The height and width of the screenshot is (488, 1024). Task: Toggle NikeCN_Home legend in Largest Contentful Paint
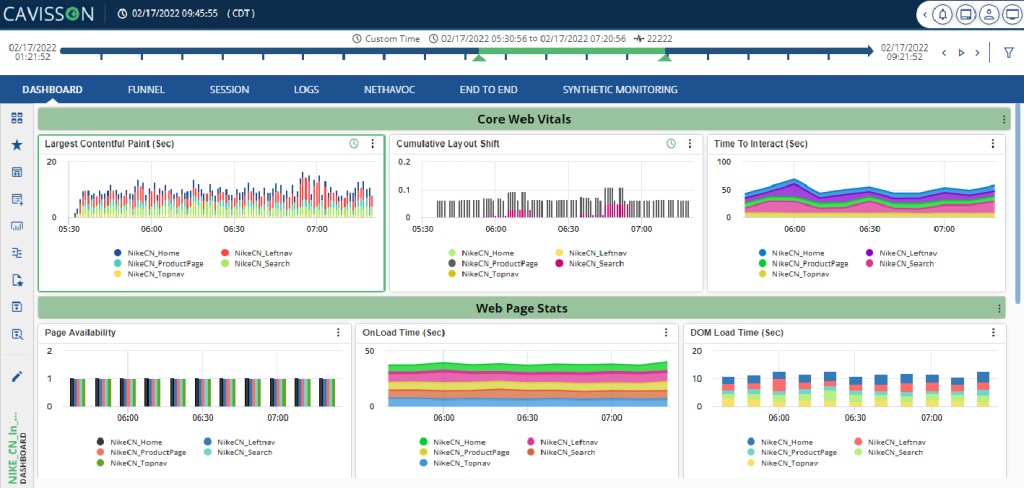click(146, 252)
